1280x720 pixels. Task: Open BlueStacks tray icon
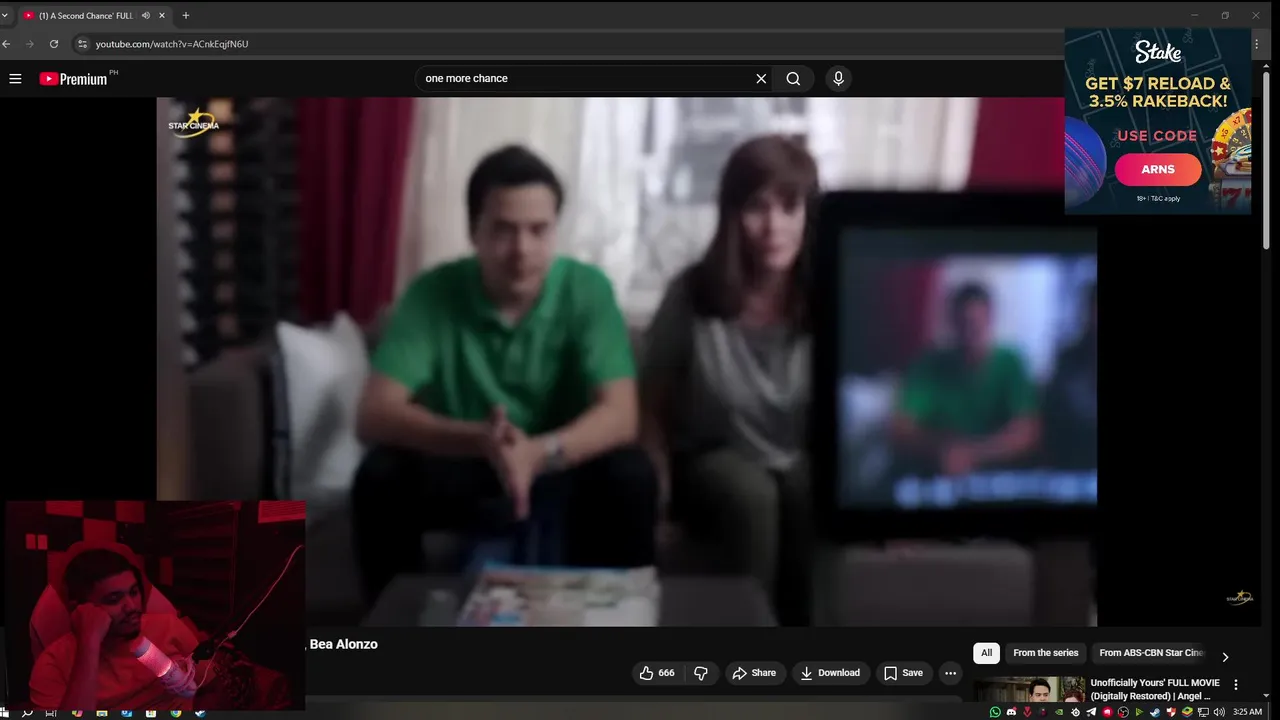[x=1187, y=712]
